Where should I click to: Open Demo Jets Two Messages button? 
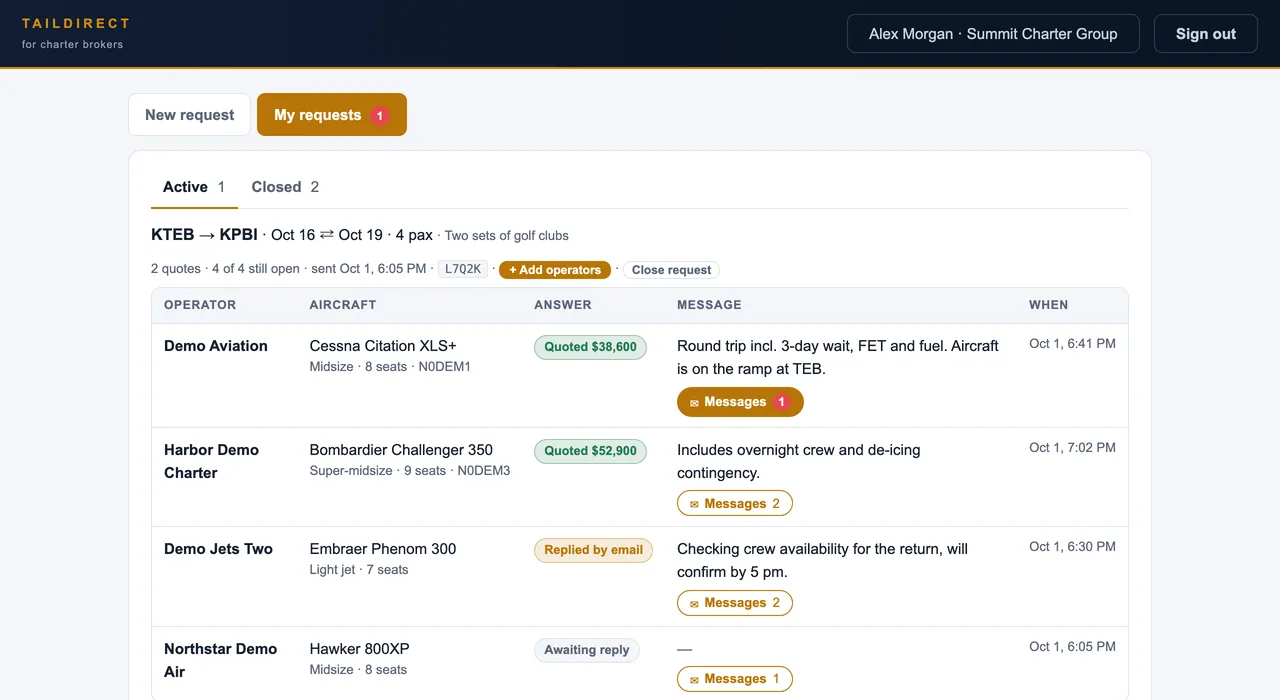pos(735,603)
